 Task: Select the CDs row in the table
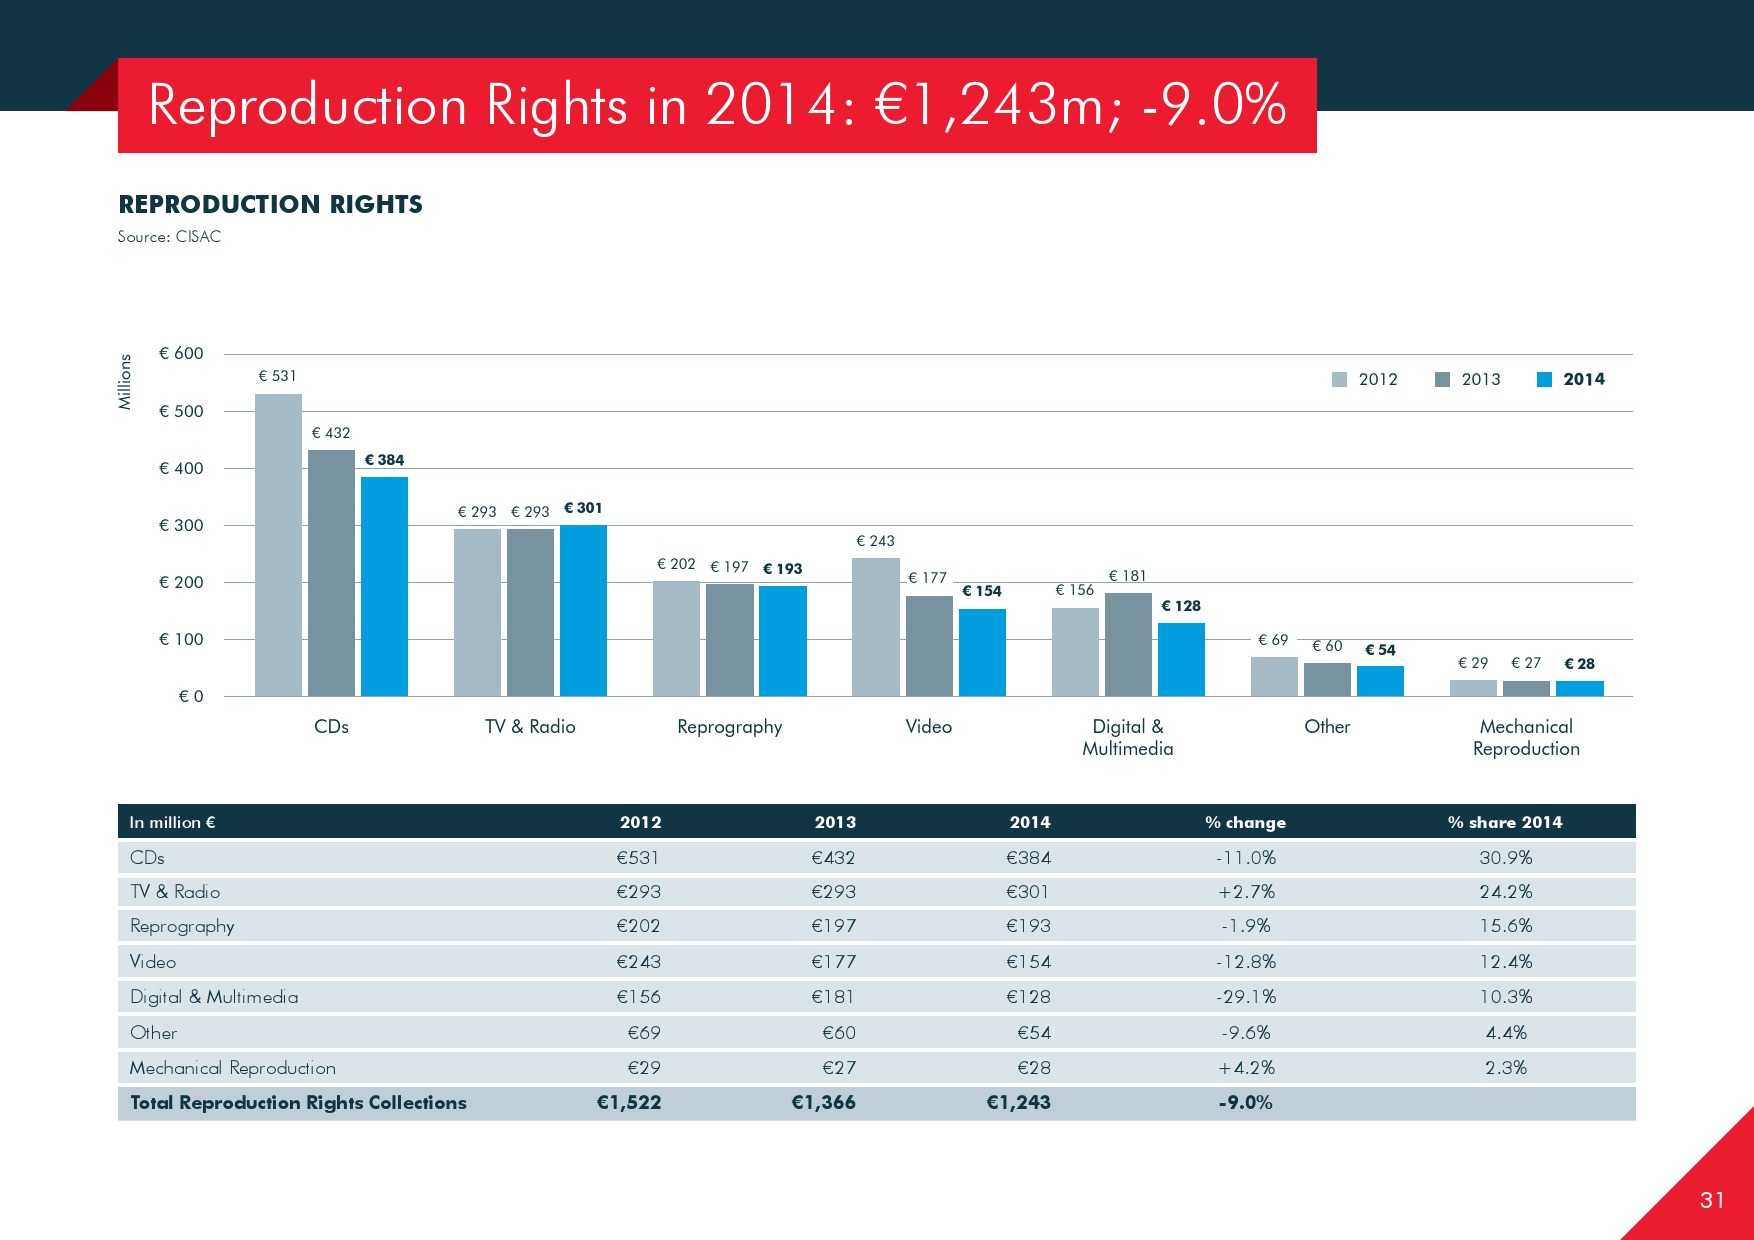[147, 858]
